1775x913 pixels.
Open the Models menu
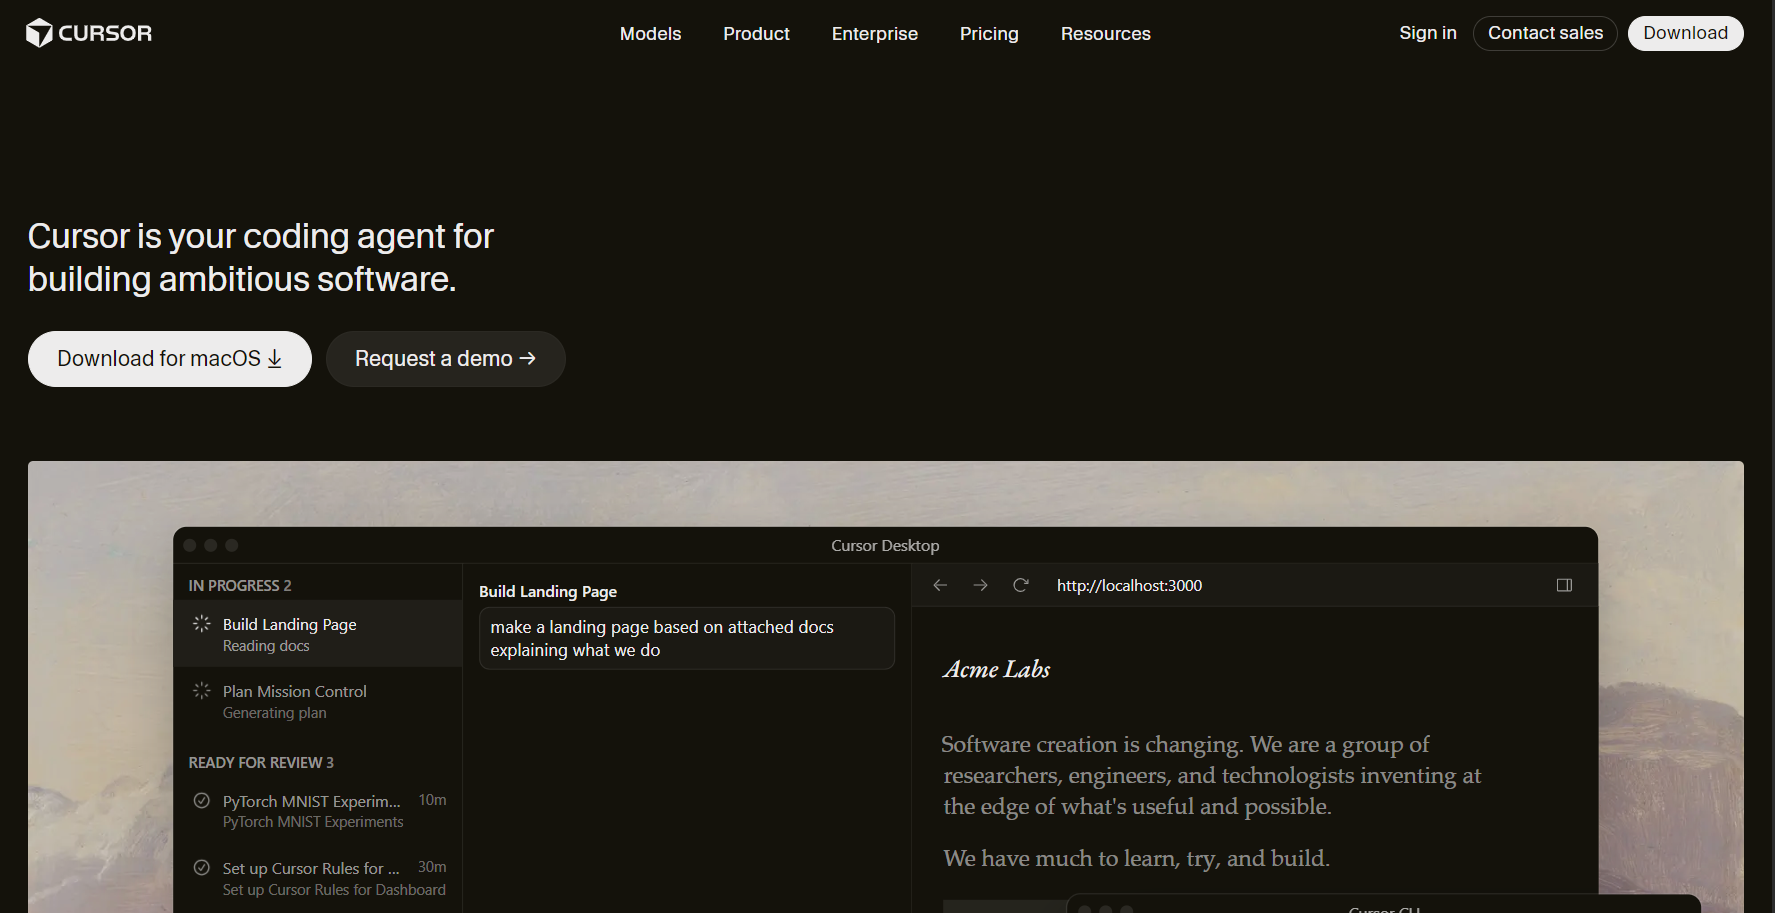point(650,34)
